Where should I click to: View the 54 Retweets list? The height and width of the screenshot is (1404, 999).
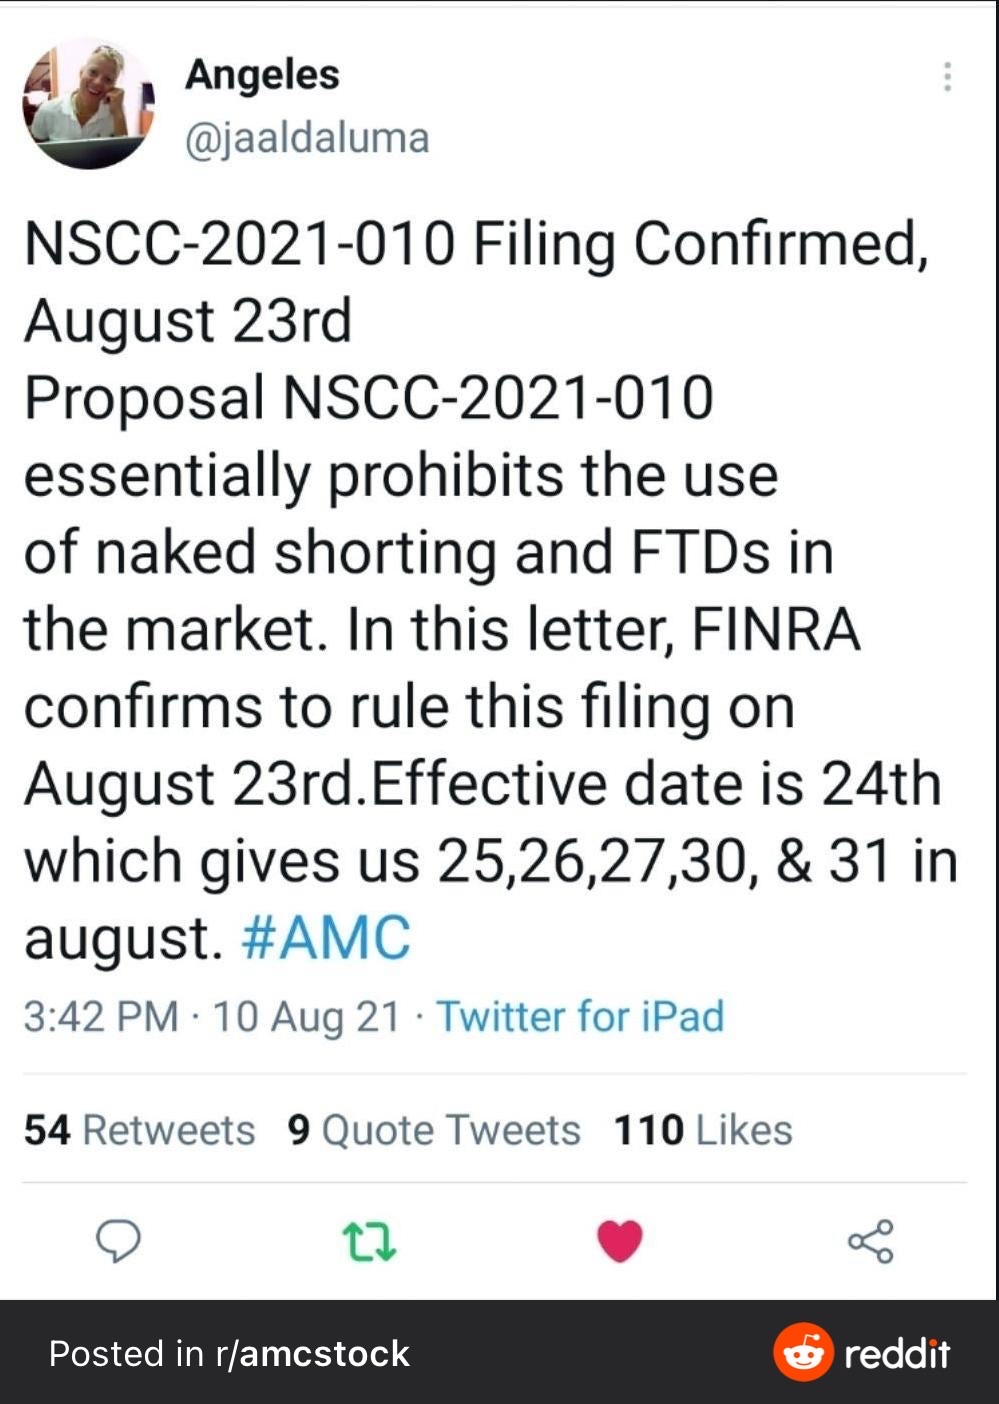tap(140, 1130)
